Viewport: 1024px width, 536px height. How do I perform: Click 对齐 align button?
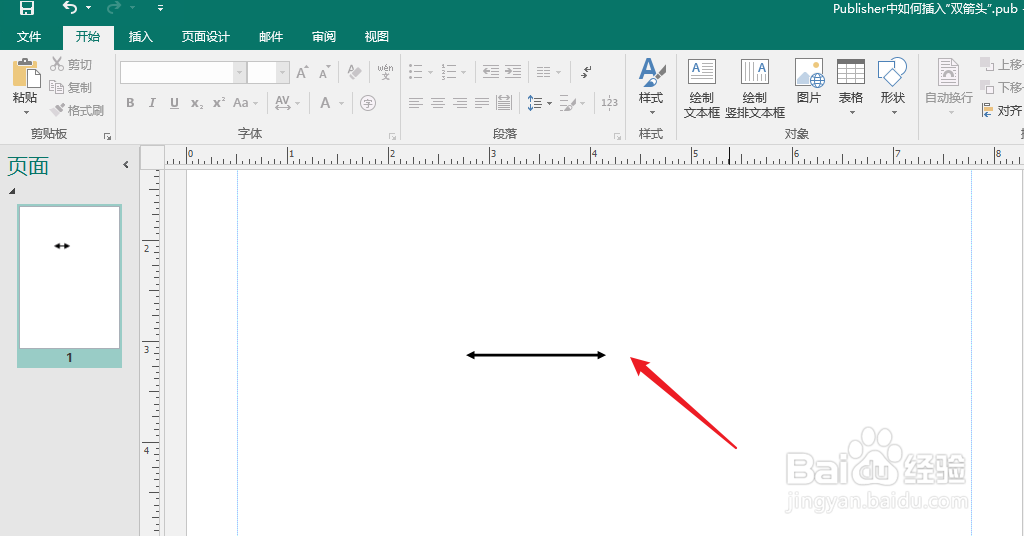[x=1002, y=110]
